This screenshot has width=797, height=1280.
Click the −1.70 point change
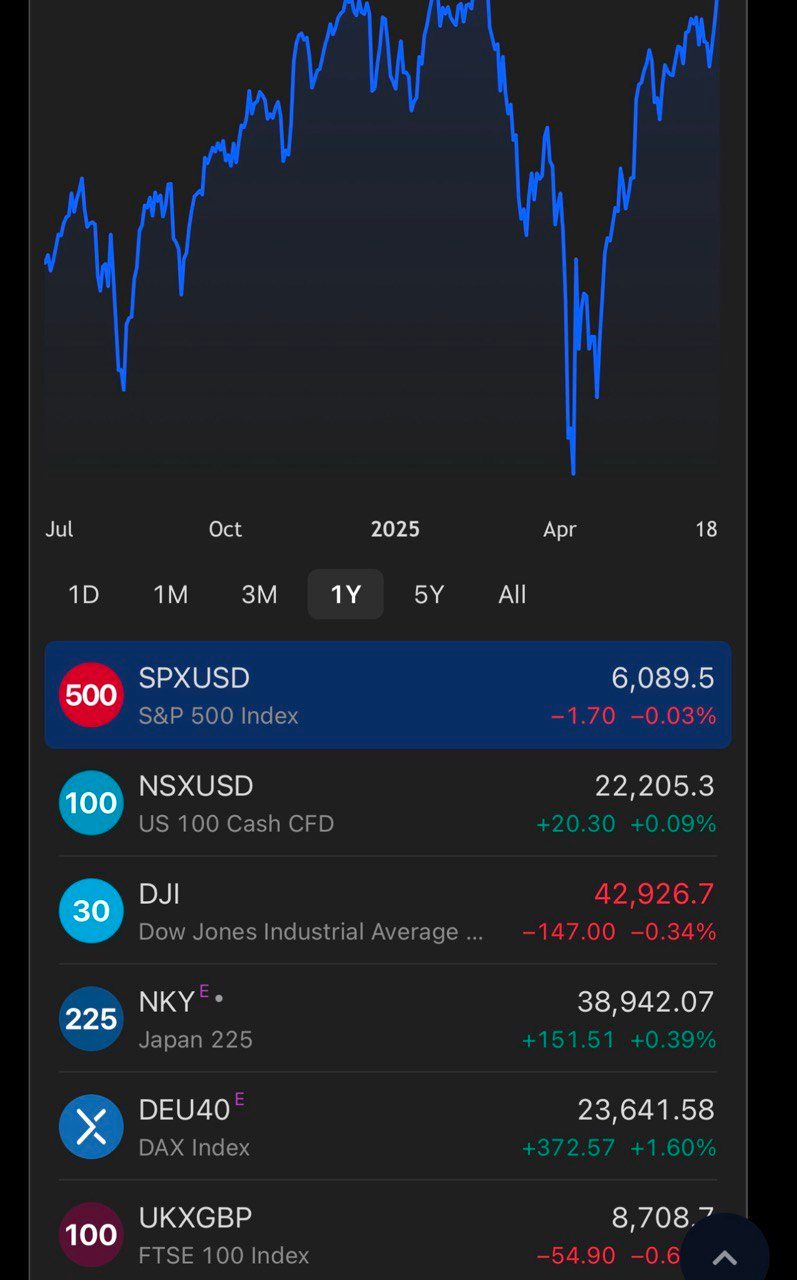(x=583, y=716)
